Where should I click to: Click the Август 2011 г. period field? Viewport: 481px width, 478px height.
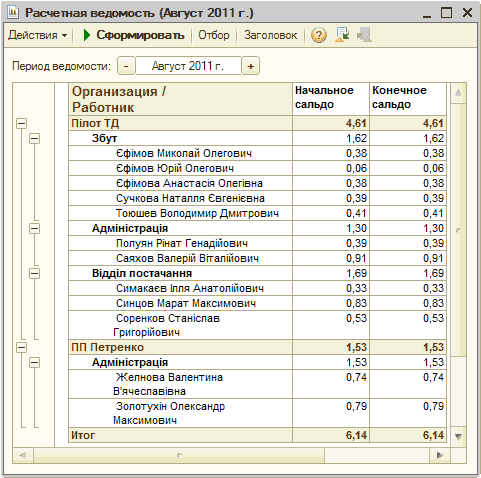(x=188, y=66)
